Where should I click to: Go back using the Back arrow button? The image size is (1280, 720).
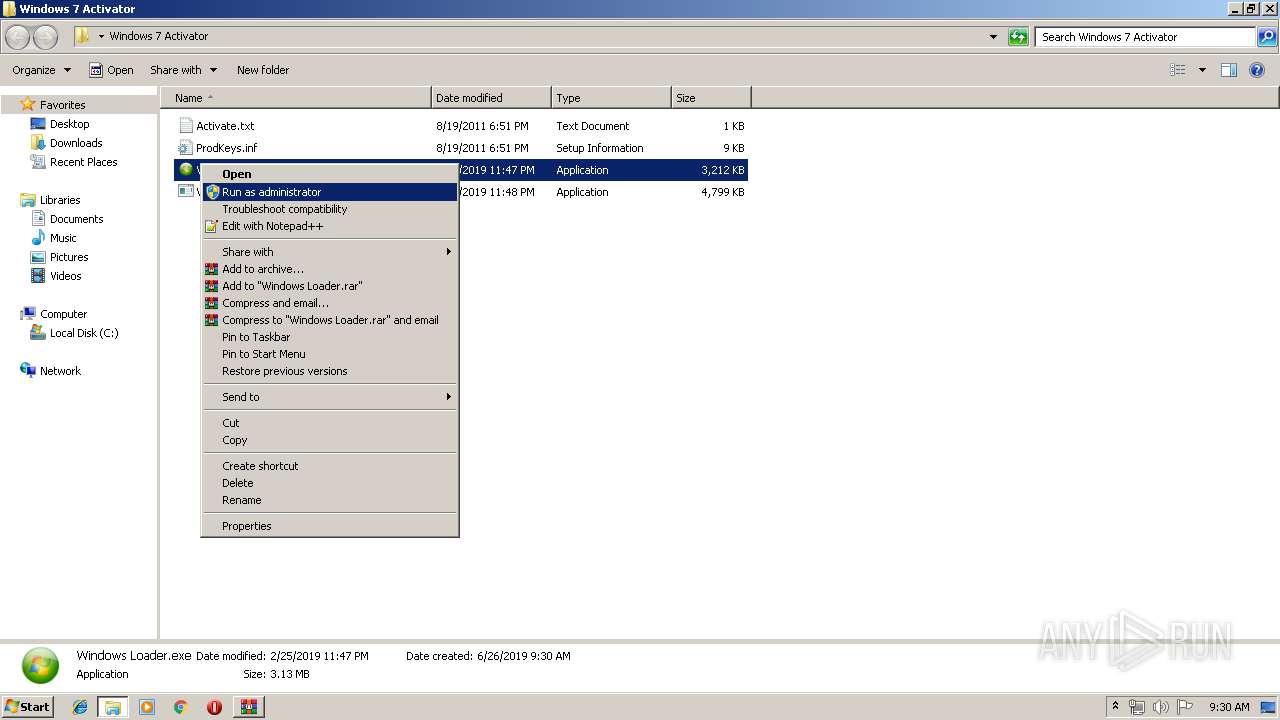pos(18,37)
